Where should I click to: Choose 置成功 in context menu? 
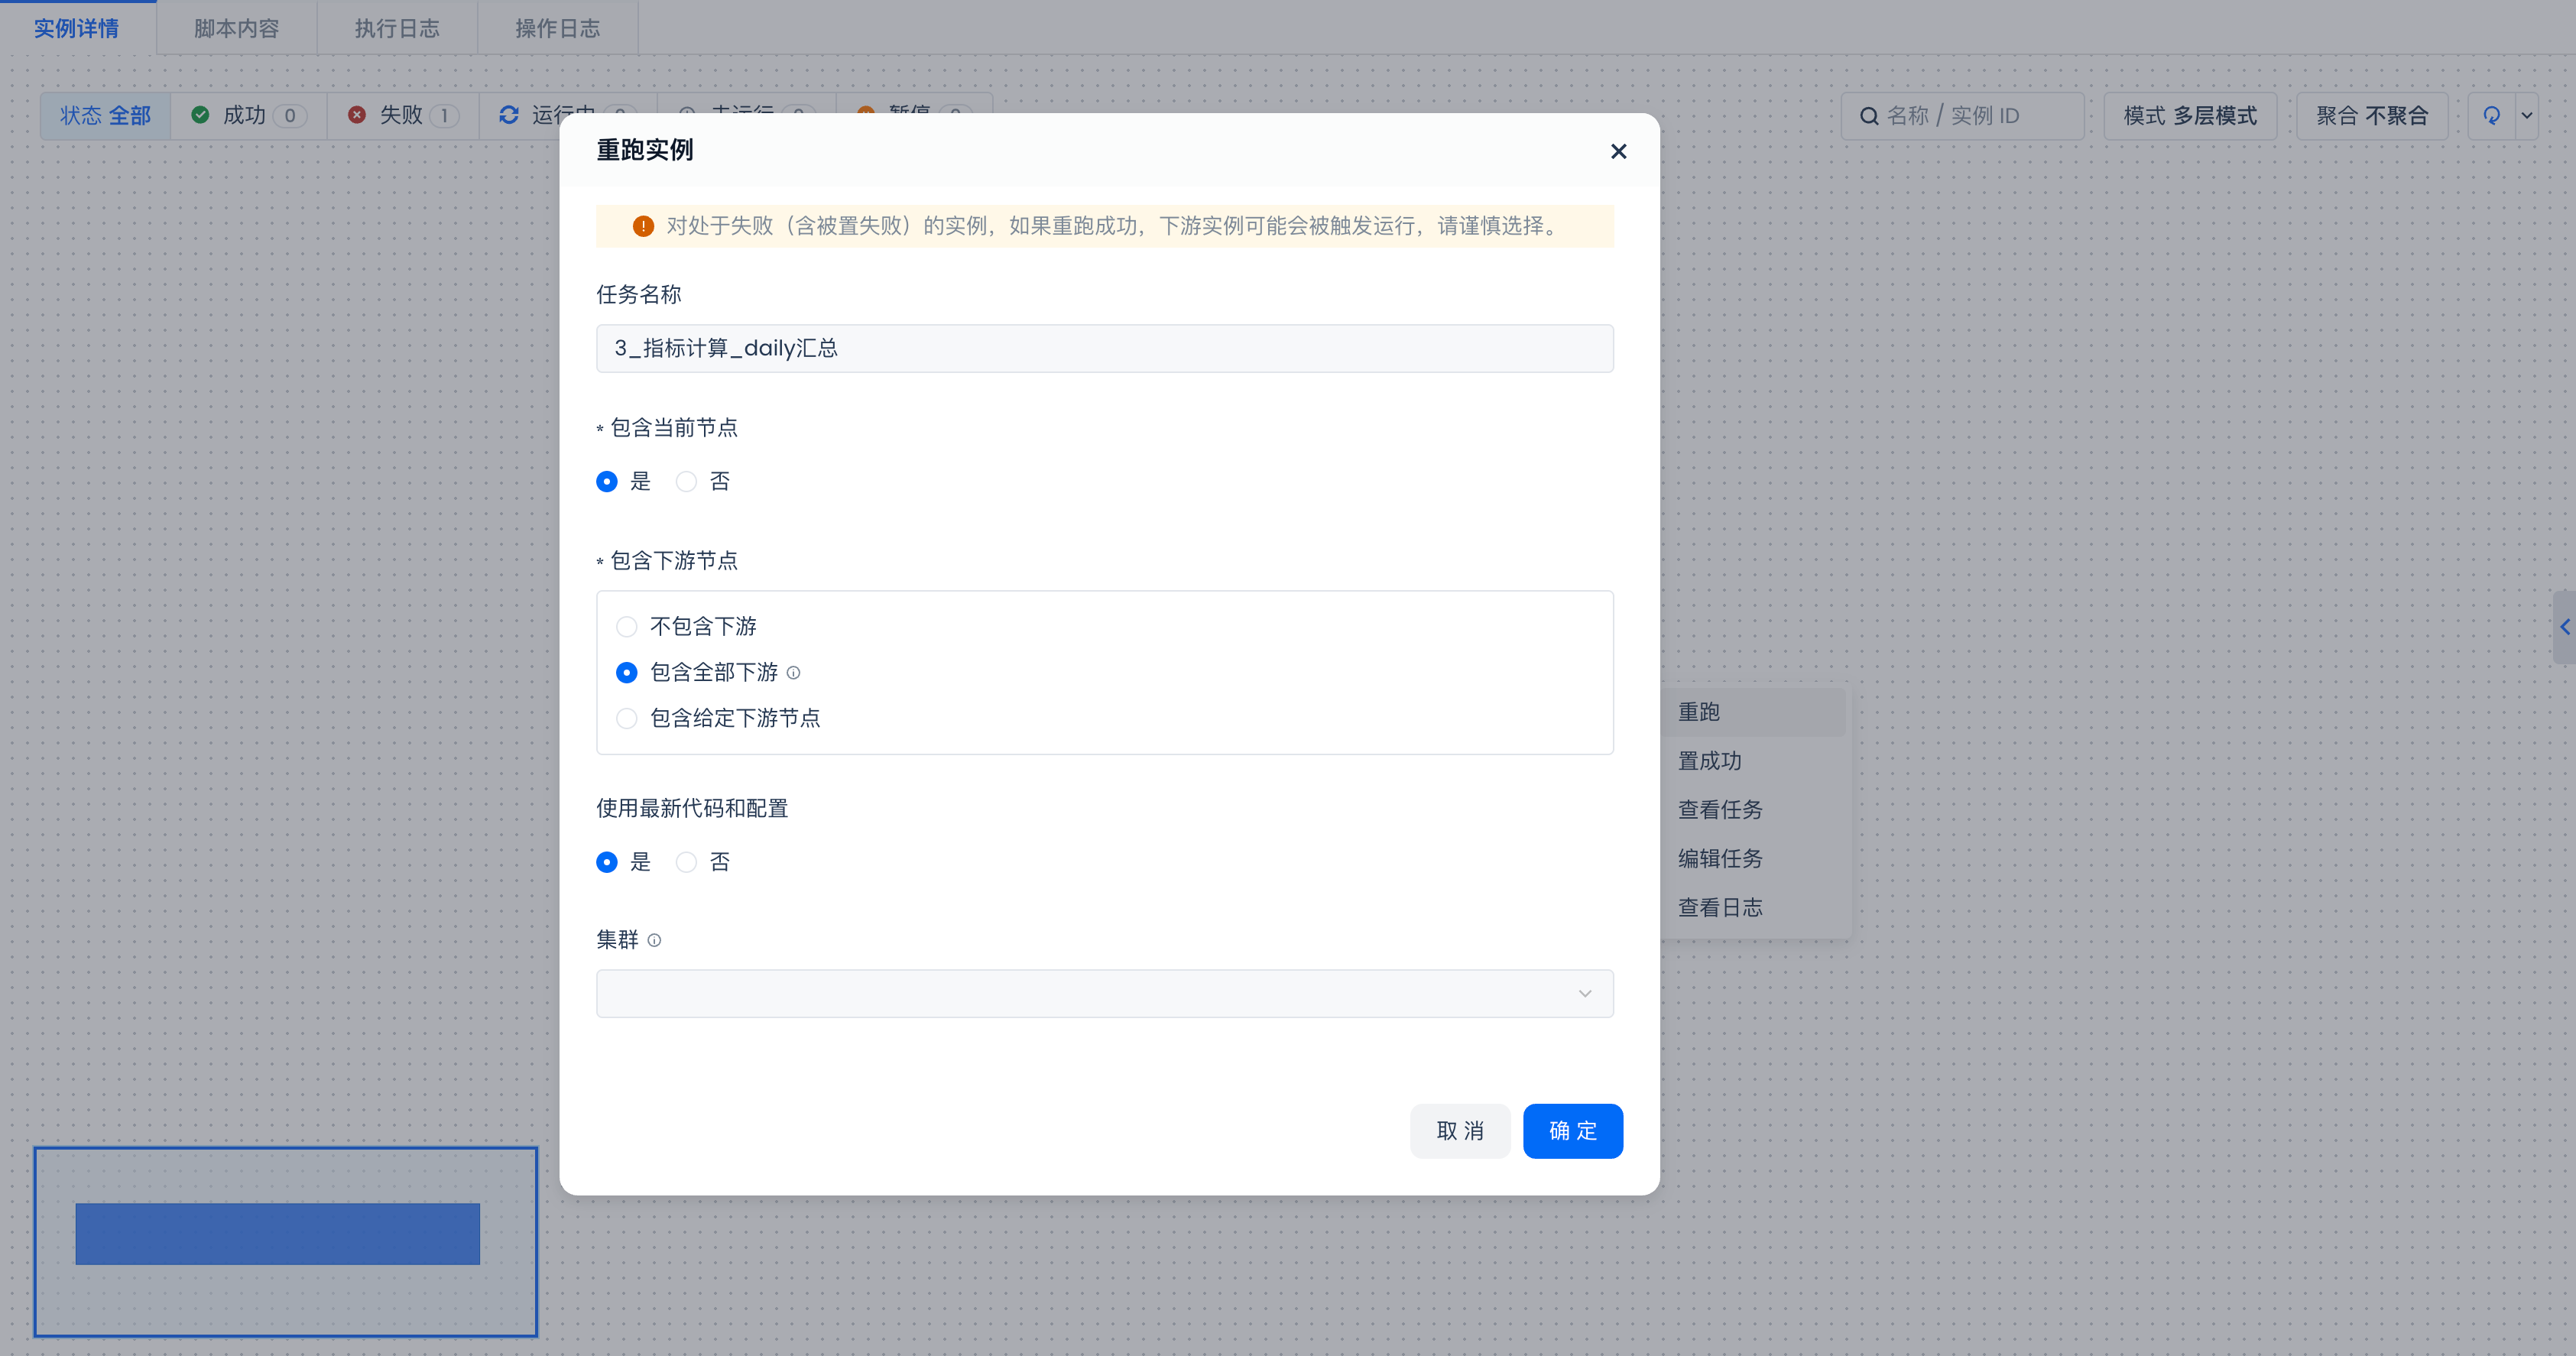1710,761
